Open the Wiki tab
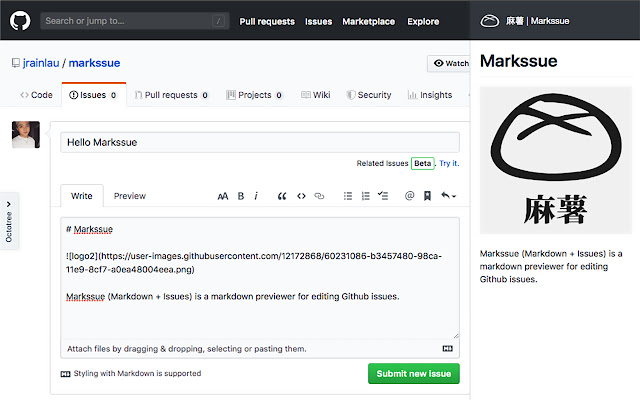 coord(316,95)
